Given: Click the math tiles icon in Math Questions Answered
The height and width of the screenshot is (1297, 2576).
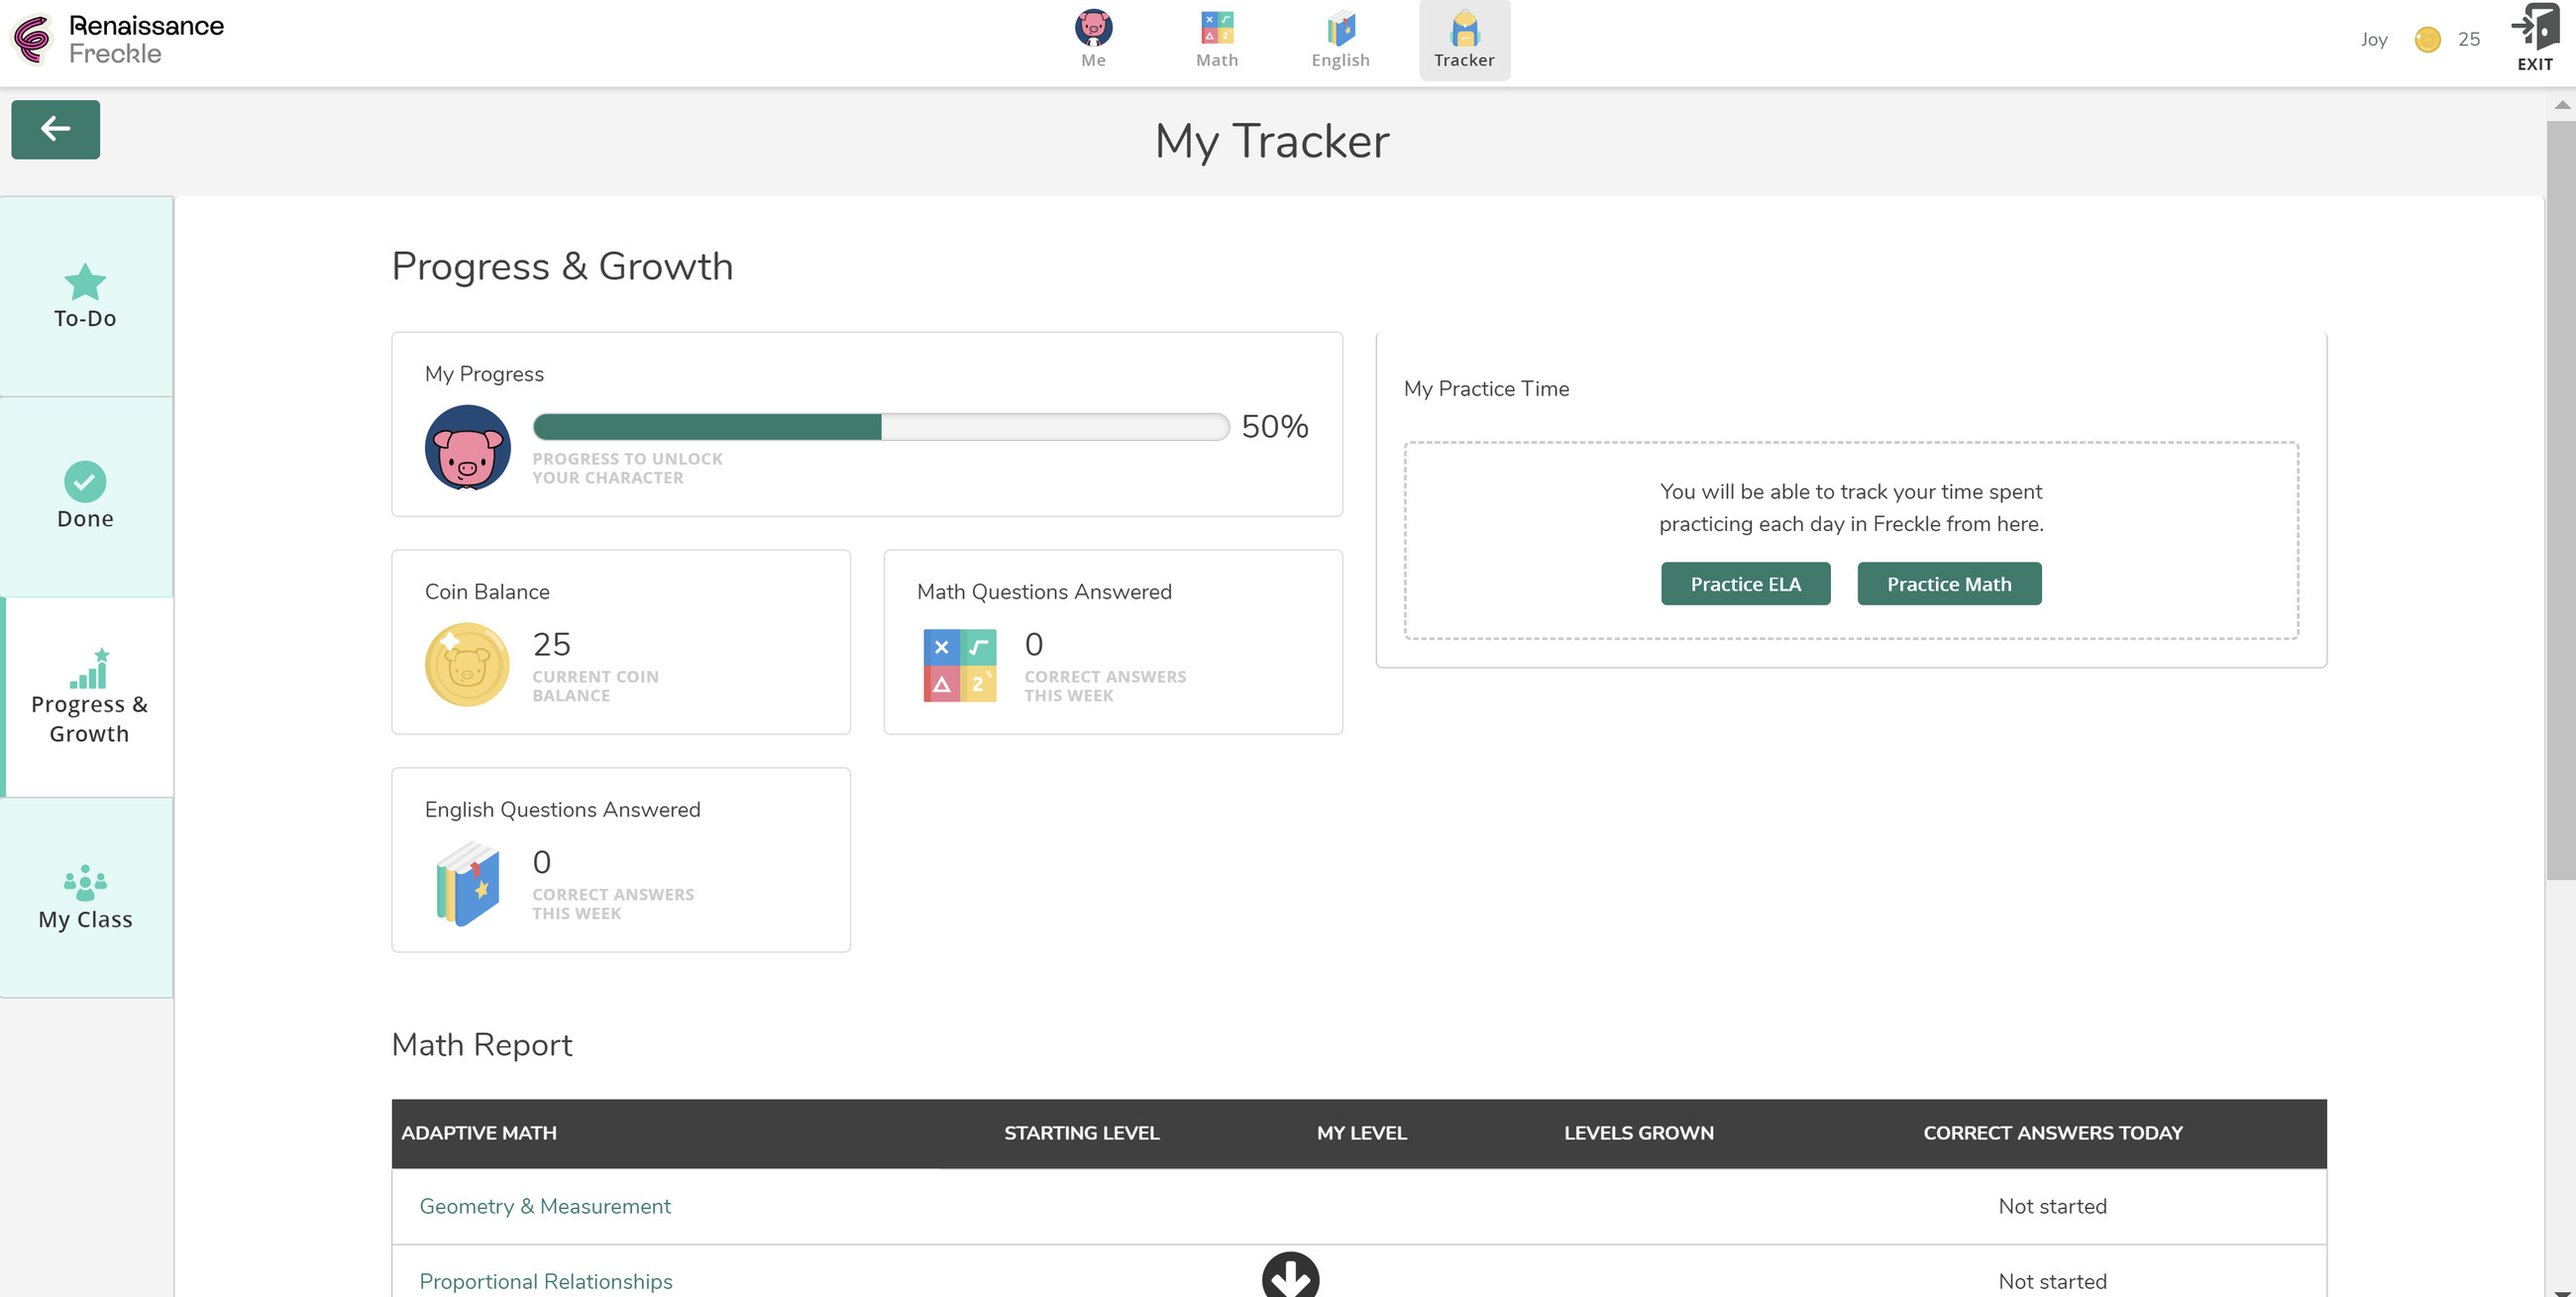Looking at the screenshot, I should pyautogui.click(x=959, y=665).
